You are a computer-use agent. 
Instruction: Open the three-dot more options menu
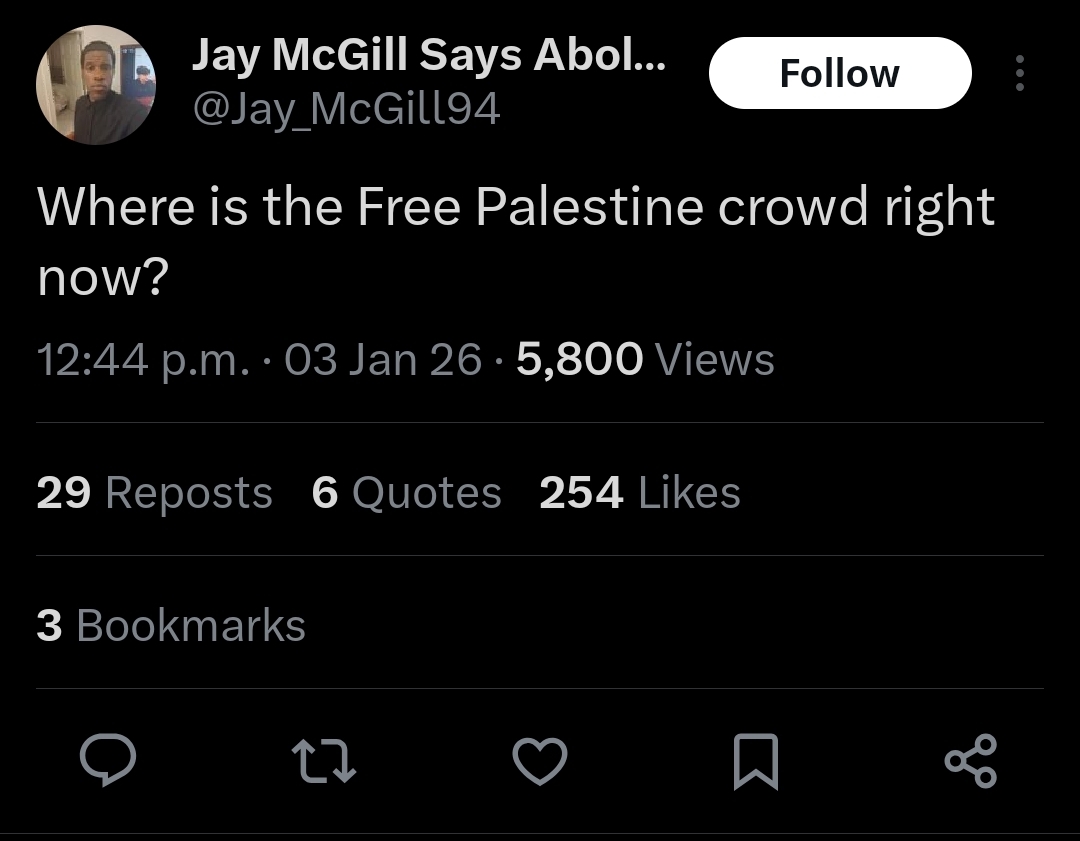click(x=1020, y=73)
